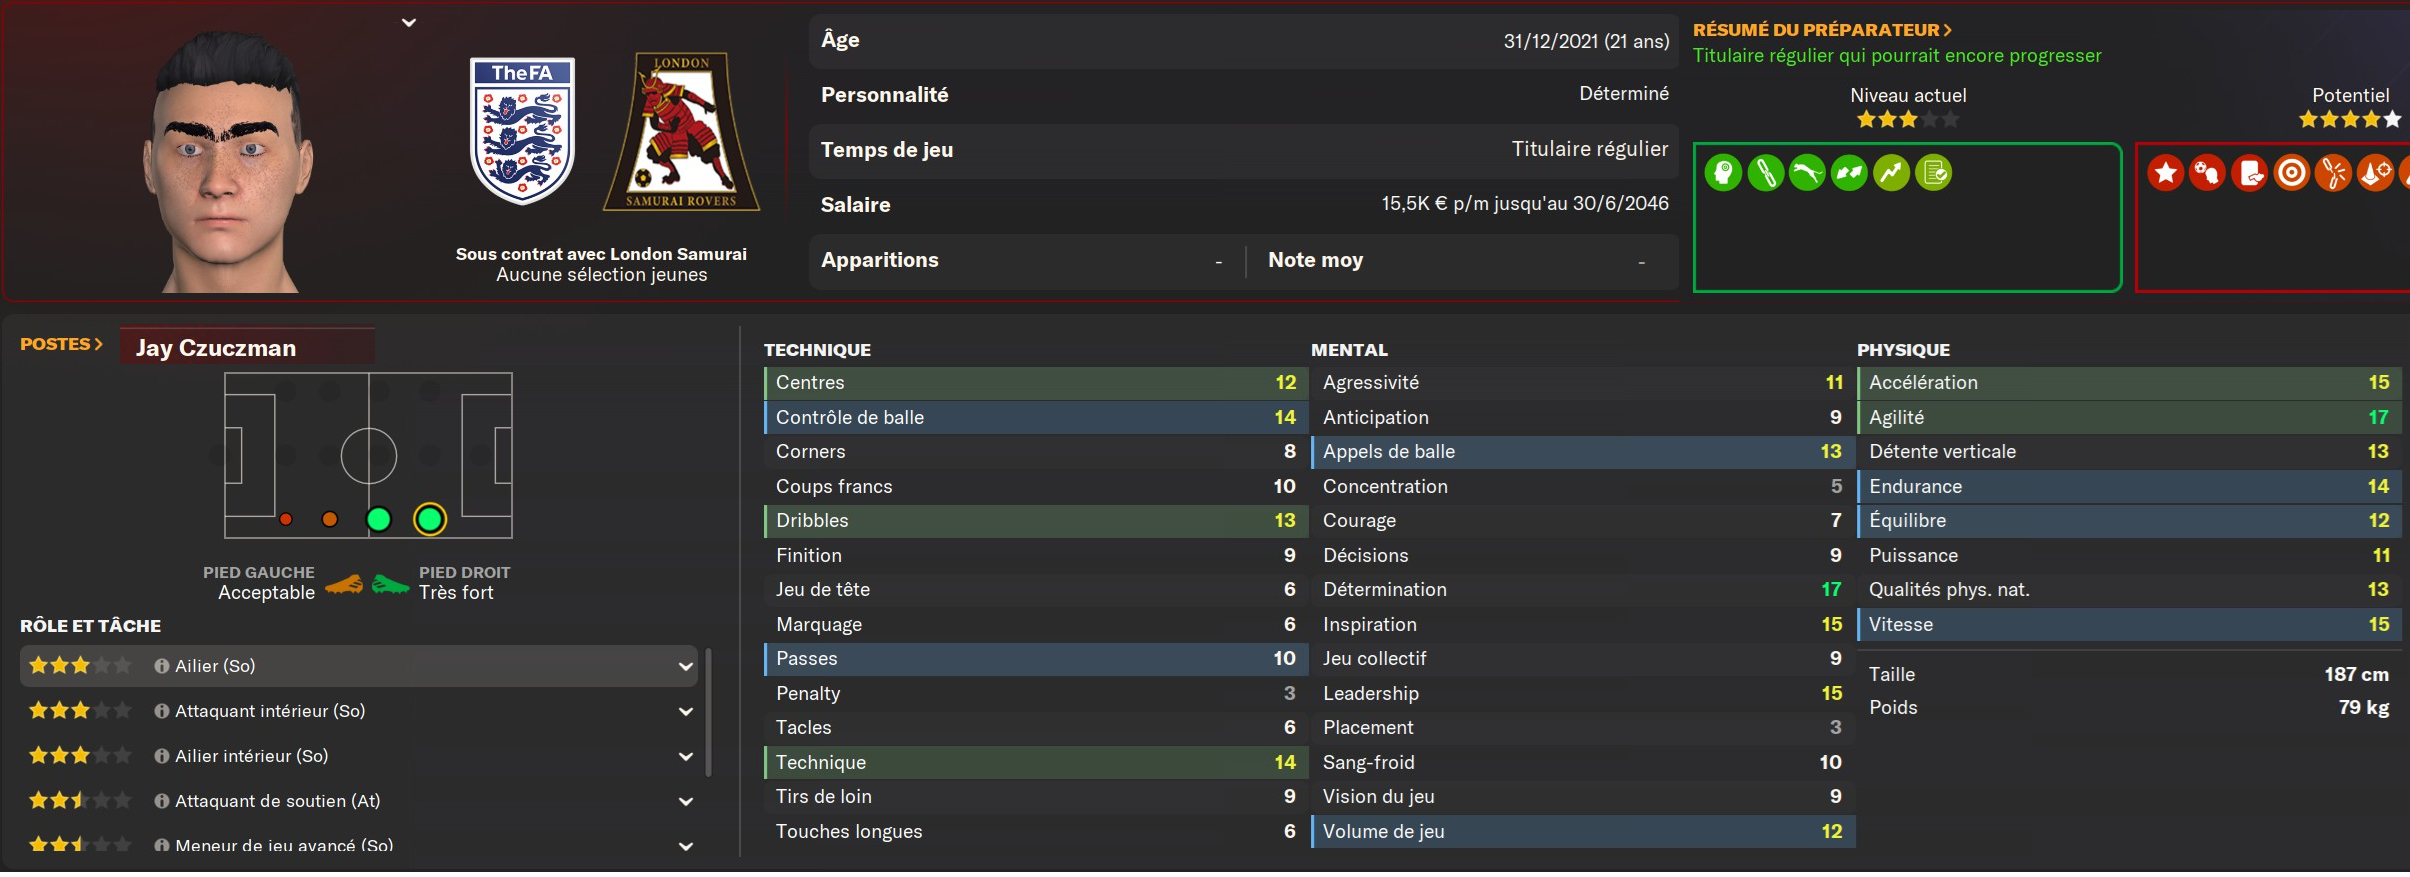Click the London Samurai Rovers club badge
The height and width of the screenshot is (877, 2410).
(x=681, y=131)
